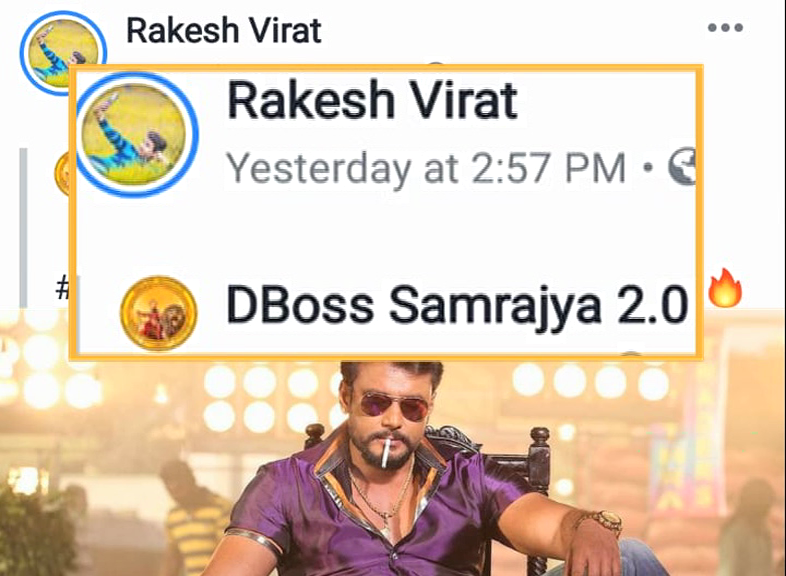The image size is (786, 576).
Task: Click the dot separator after the timestamp
Action: pyautogui.click(x=648, y=166)
